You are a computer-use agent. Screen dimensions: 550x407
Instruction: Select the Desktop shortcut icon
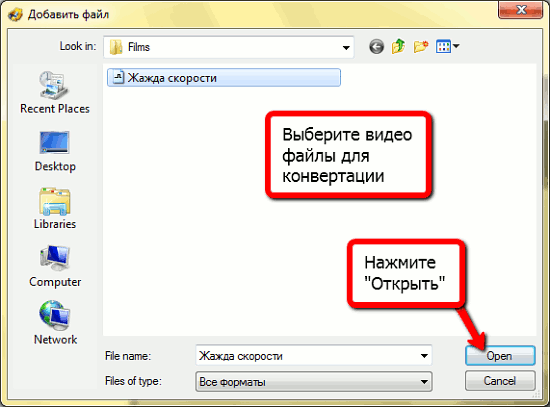tap(55, 142)
